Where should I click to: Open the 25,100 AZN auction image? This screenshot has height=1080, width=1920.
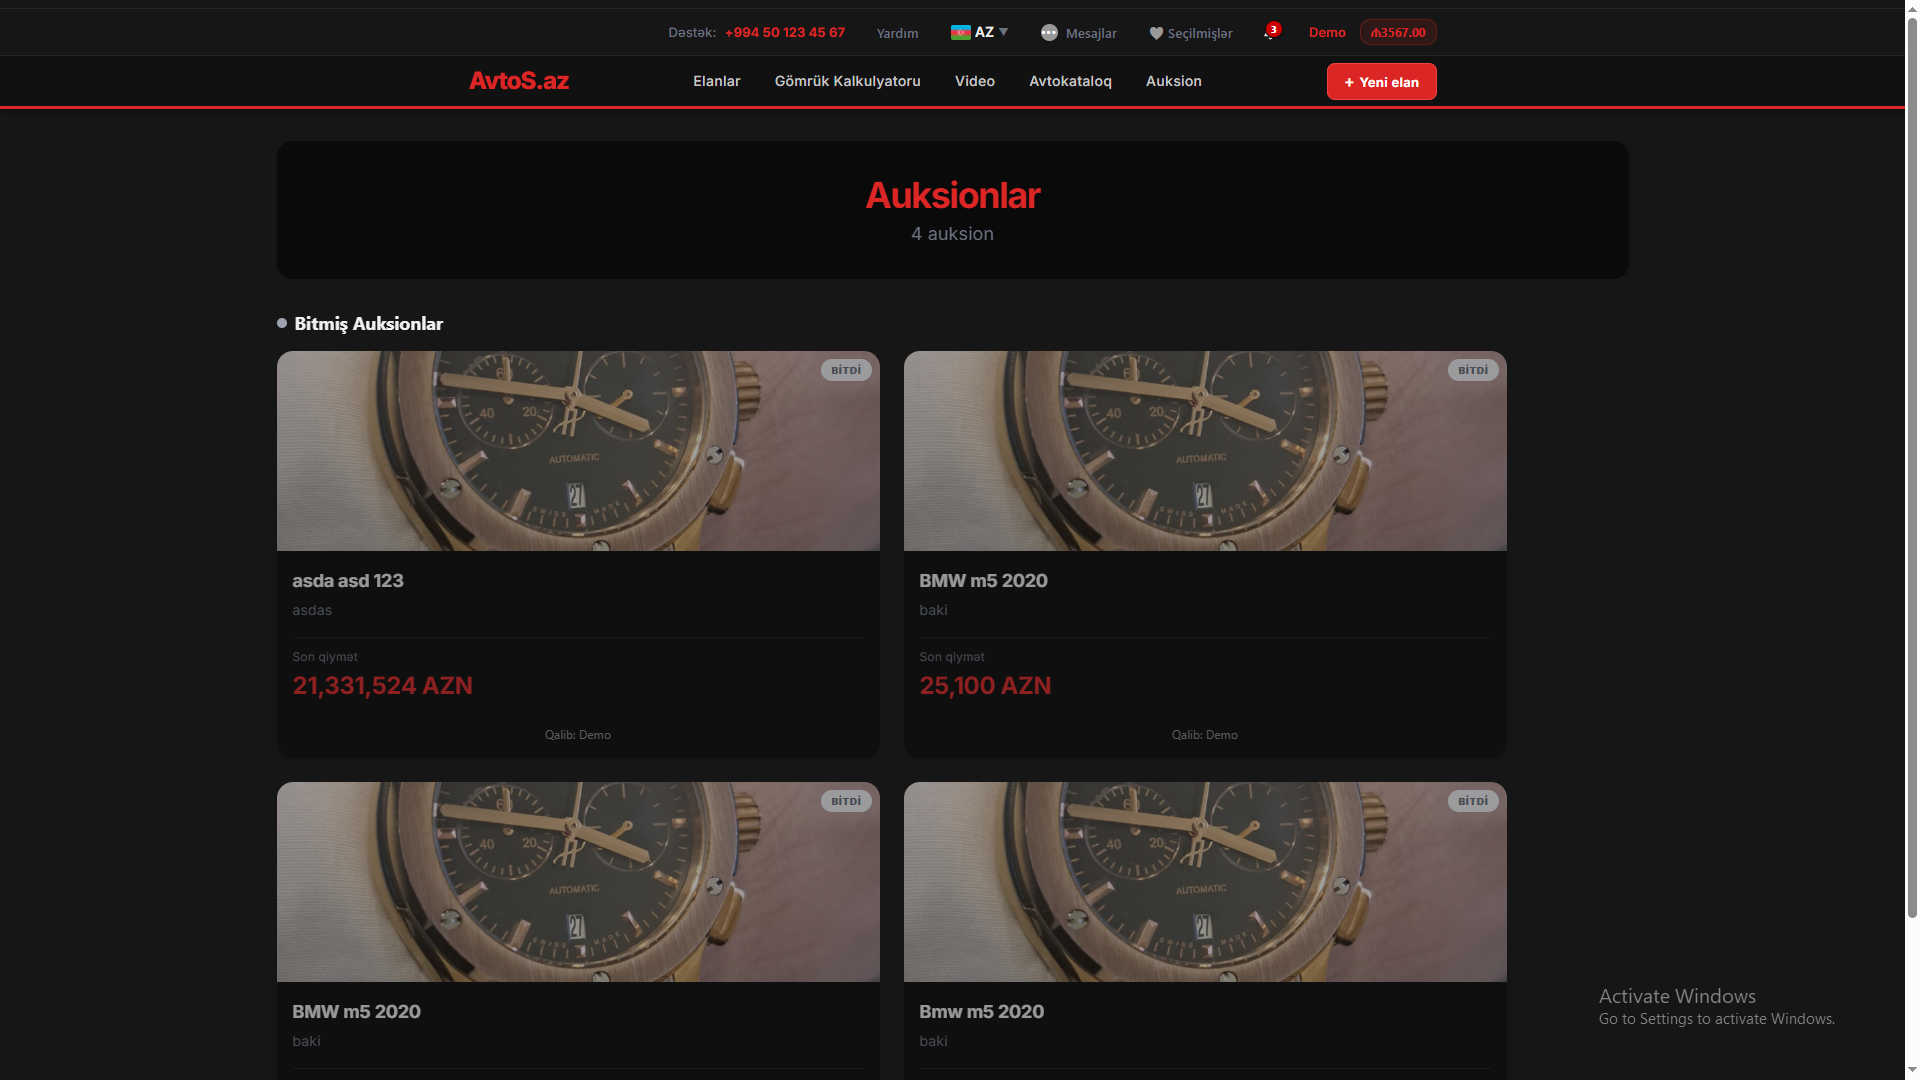(1205, 451)
